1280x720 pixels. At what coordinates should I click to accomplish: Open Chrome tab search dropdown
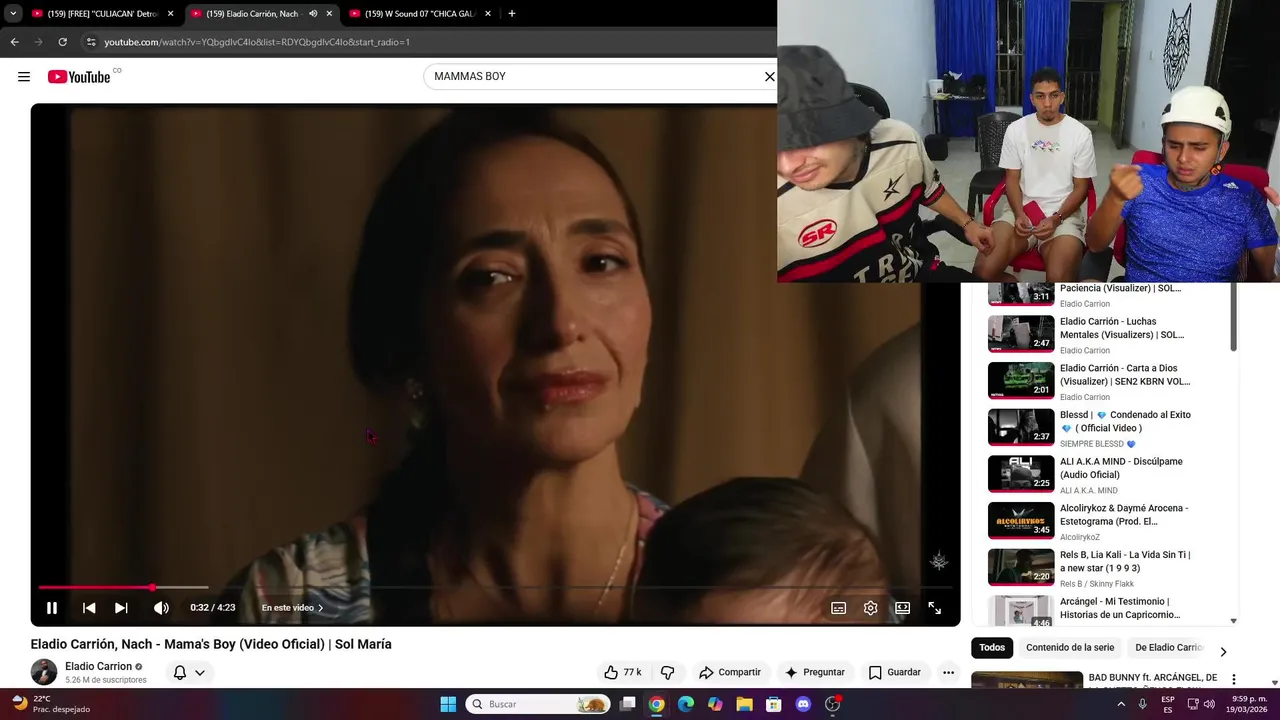coord(13,14)
